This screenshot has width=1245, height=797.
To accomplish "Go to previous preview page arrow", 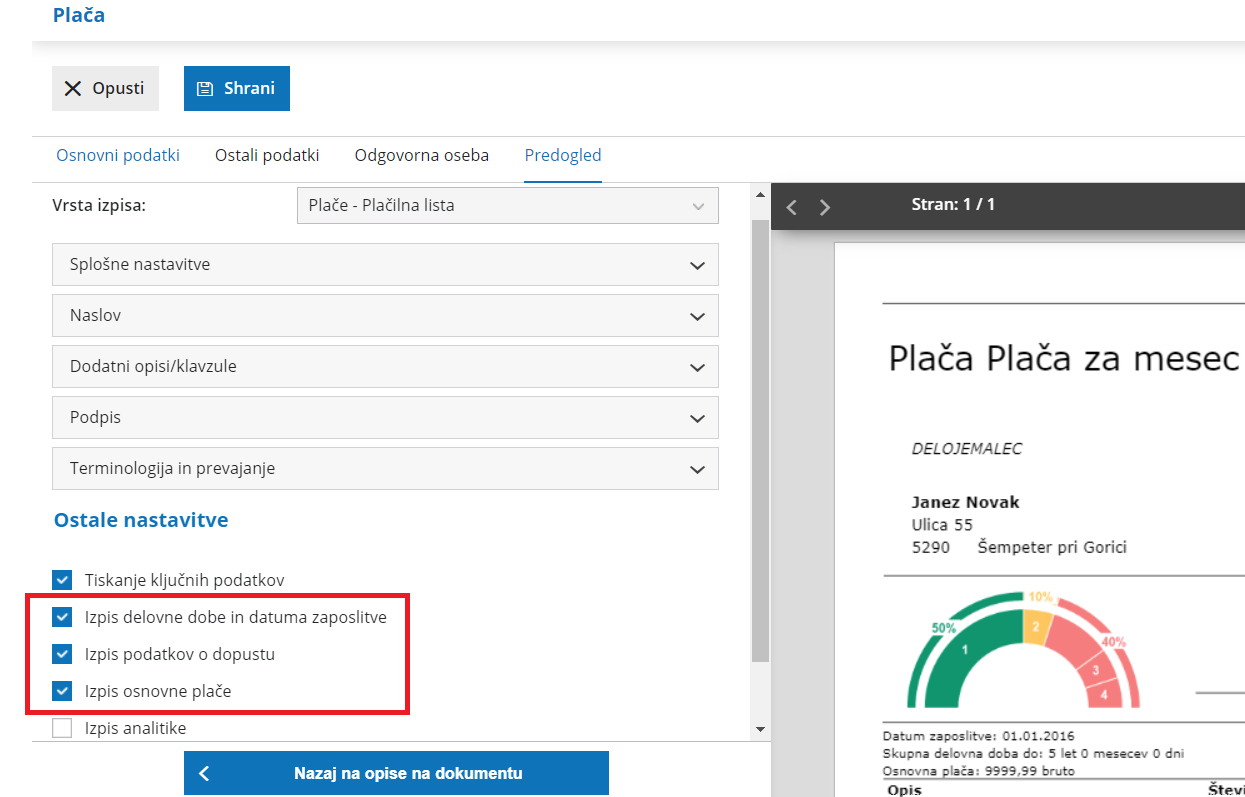I will pos(791,207).
